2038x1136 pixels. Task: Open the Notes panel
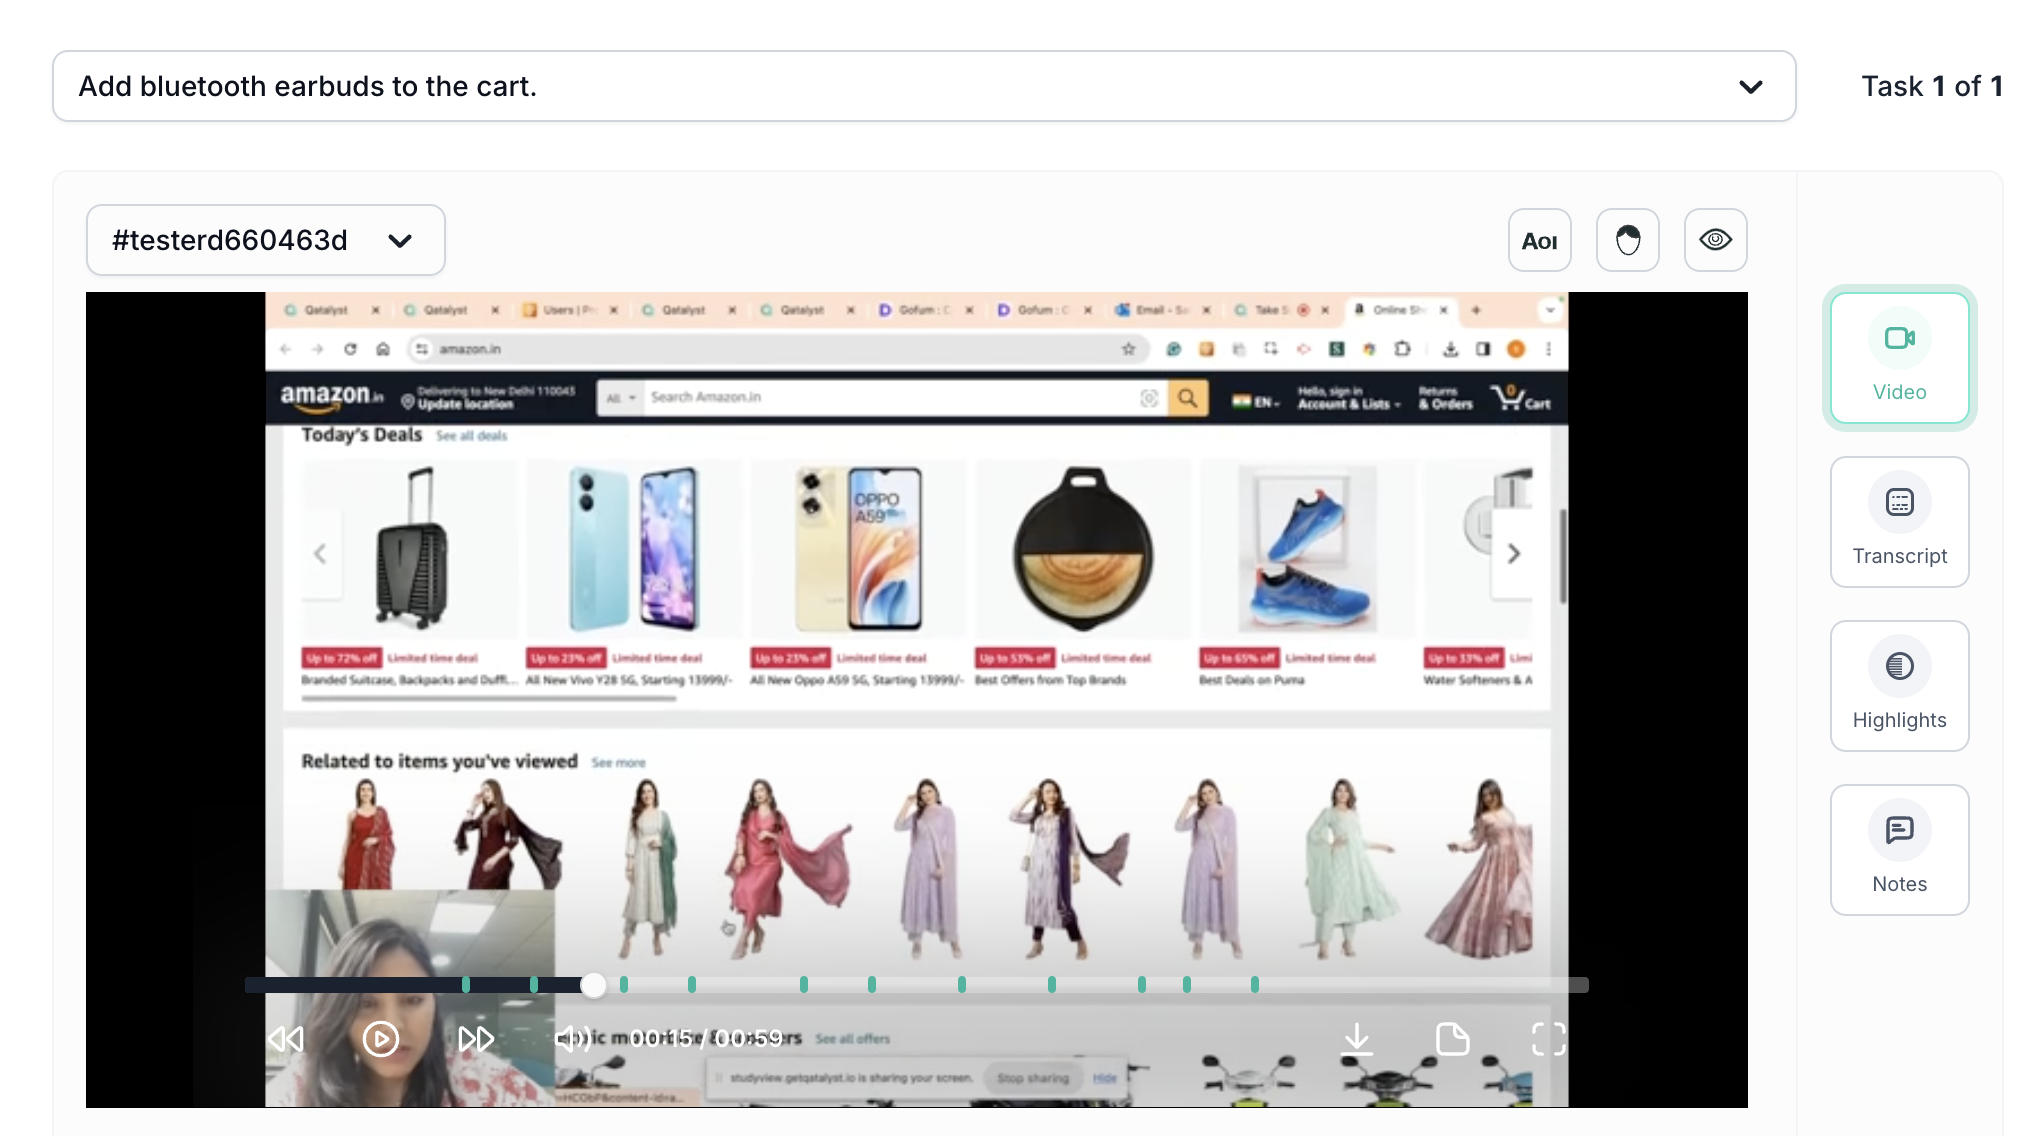click(1899, 850)
